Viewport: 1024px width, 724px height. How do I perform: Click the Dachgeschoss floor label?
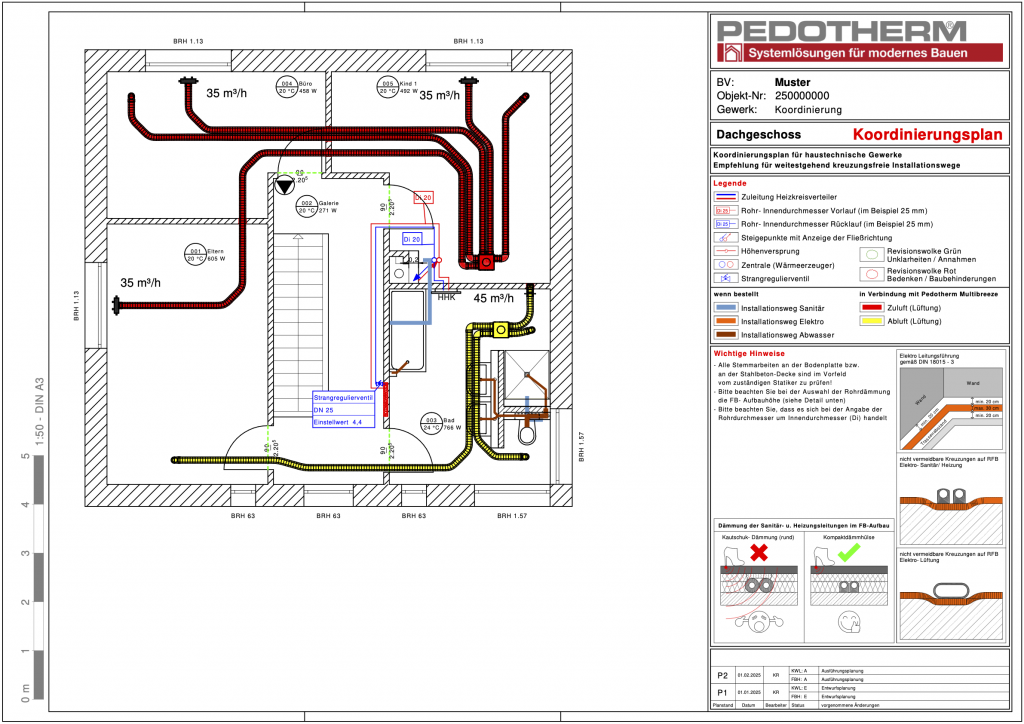[x=758, y=134]
